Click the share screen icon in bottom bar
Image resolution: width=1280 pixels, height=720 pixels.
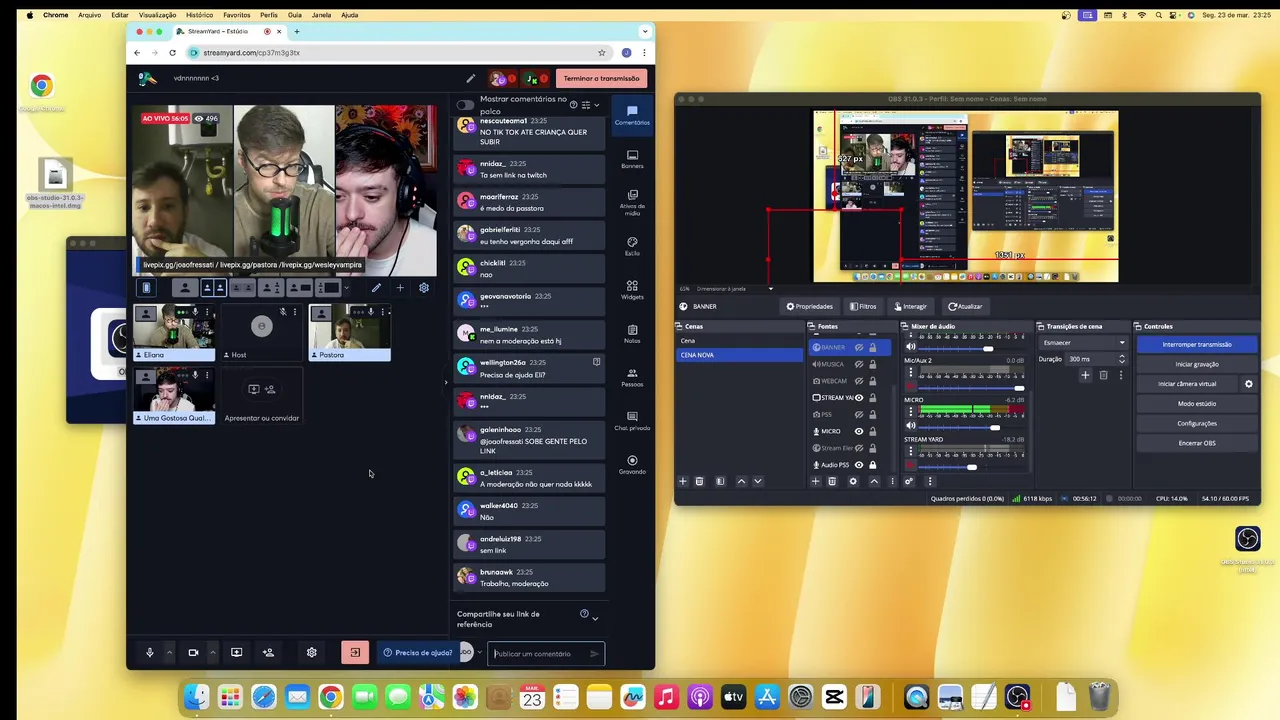pyautogui.click(x=237, y=653)
